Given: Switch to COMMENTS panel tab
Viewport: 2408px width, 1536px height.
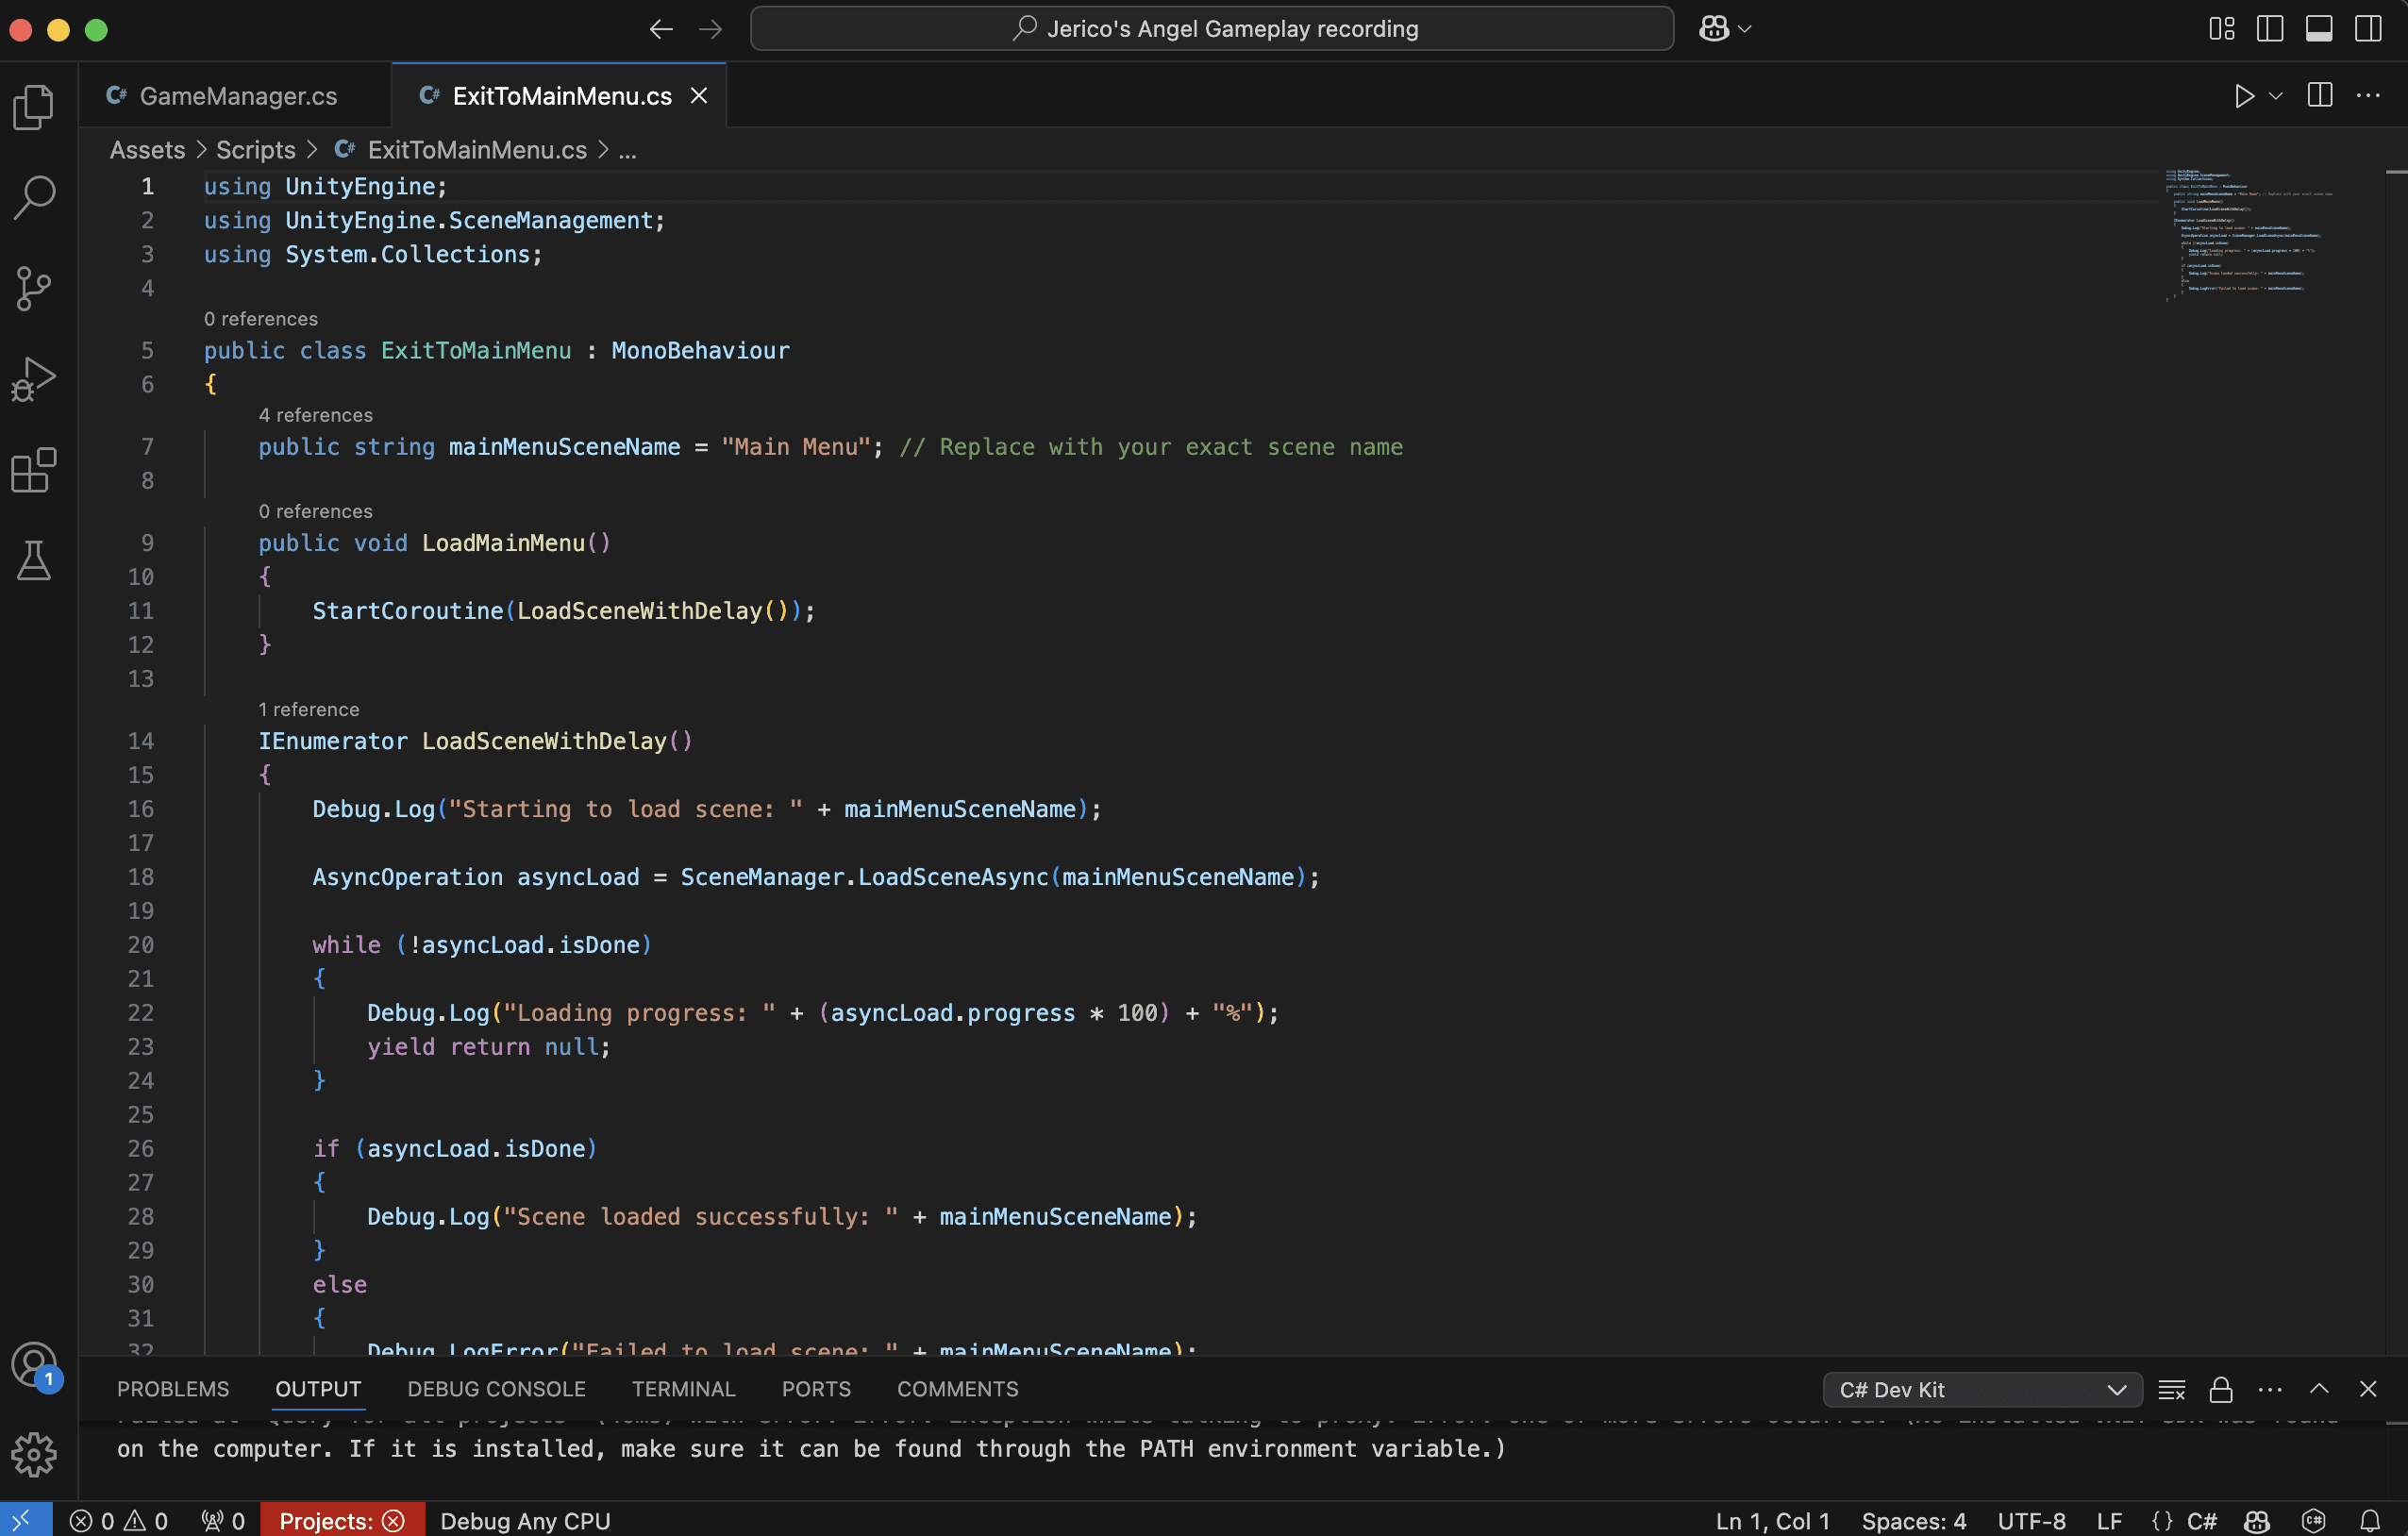Looking at the screenshot, I should (x=957, y=1389).
